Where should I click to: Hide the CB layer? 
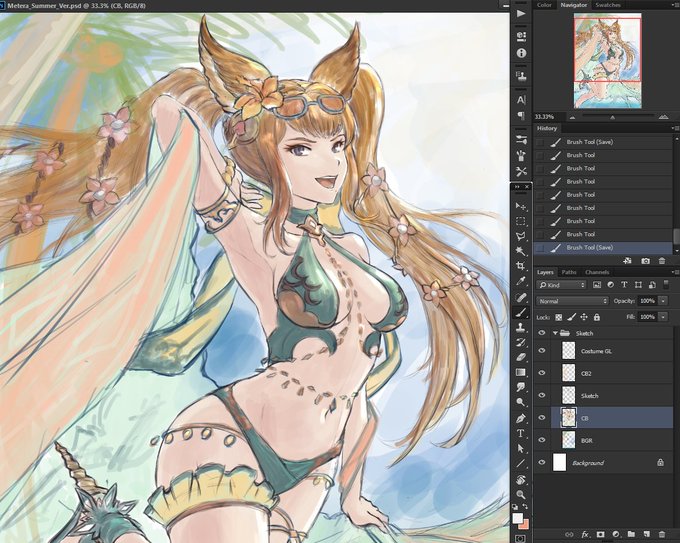[x=542, y=418]
